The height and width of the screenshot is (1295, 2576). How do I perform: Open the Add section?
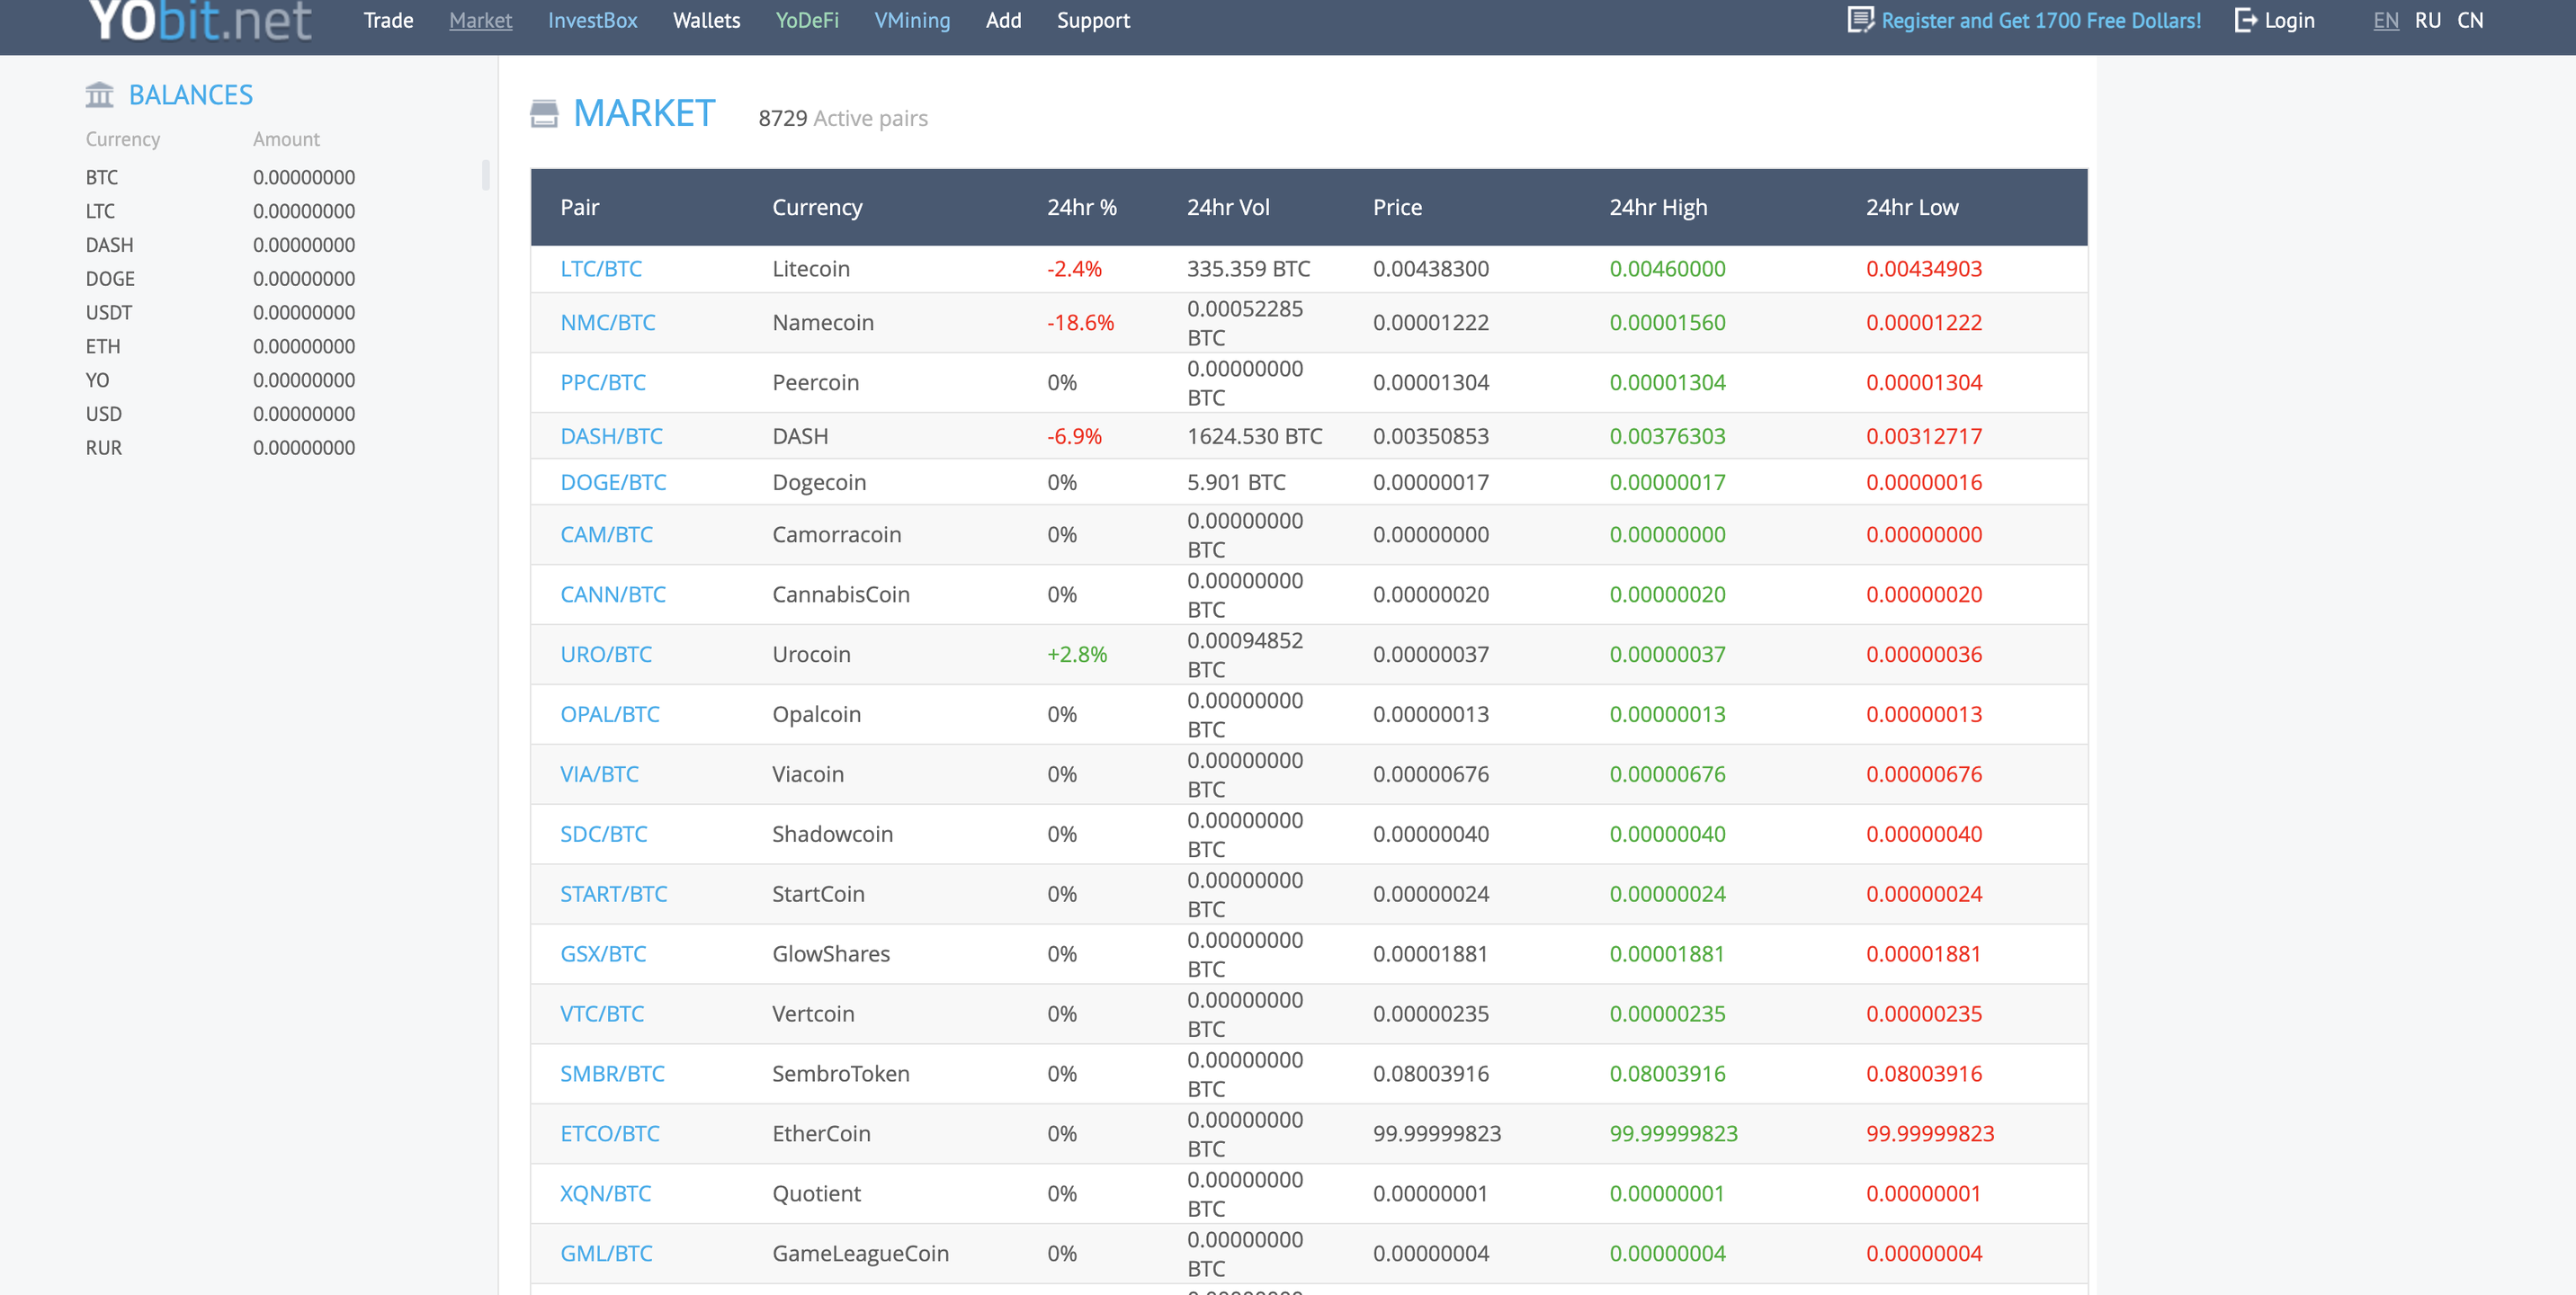pyautogui.click(x=1003, y=20)
